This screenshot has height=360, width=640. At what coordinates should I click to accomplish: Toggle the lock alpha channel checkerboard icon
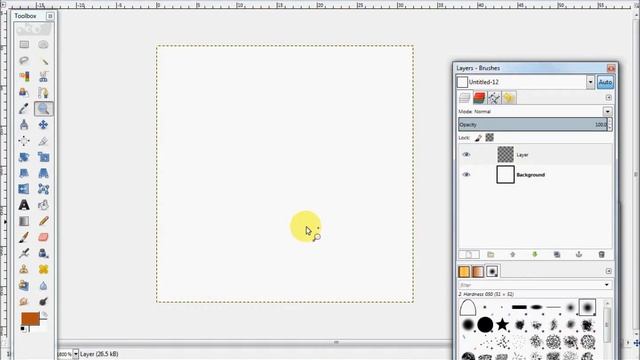pos(489,138)
